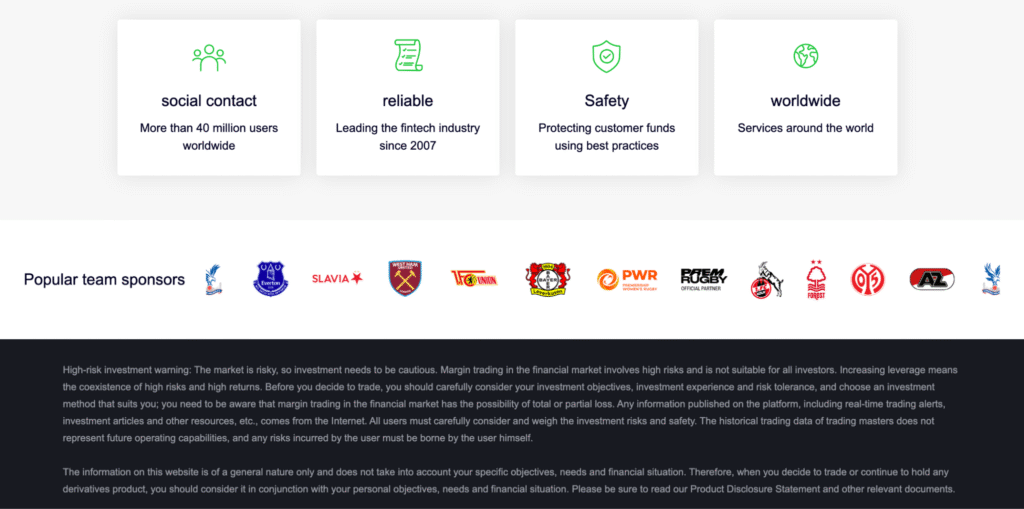Click the worldwide globe icon

(806, 56)
